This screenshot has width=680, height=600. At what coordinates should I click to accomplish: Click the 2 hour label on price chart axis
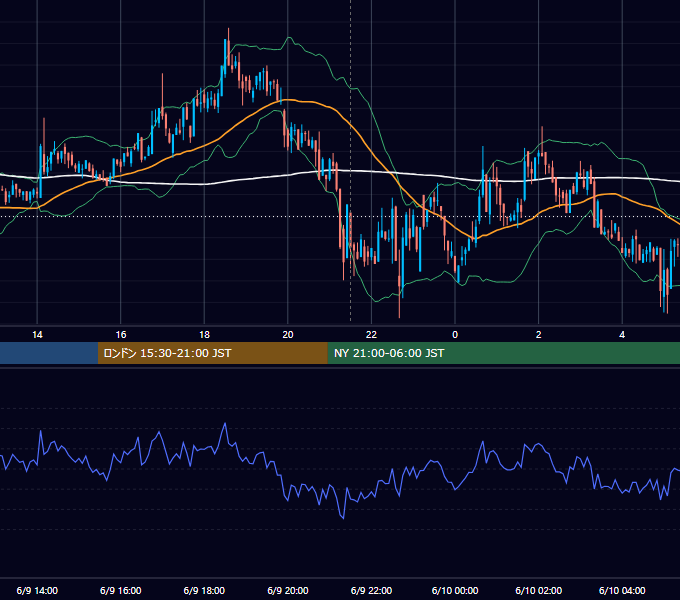(x=539, y=335)
